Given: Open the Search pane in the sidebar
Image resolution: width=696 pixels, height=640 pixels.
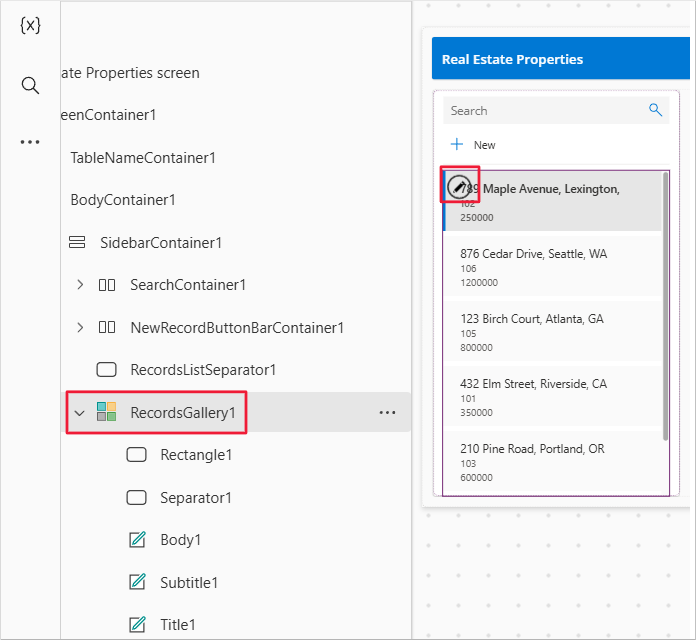Looking at the screenshot, I should click(x=30, y=85).
